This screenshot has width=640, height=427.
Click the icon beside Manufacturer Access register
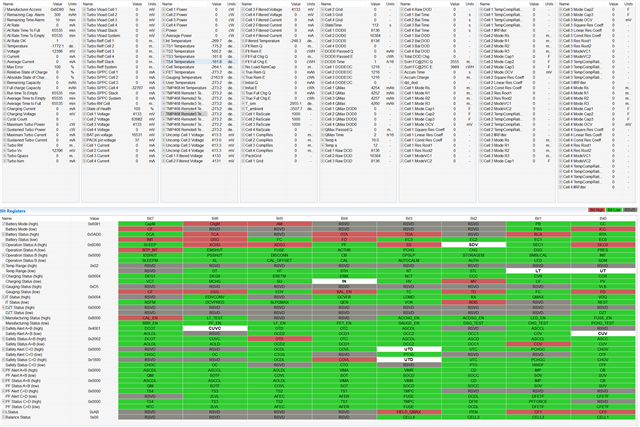click(x=4, y=9)
